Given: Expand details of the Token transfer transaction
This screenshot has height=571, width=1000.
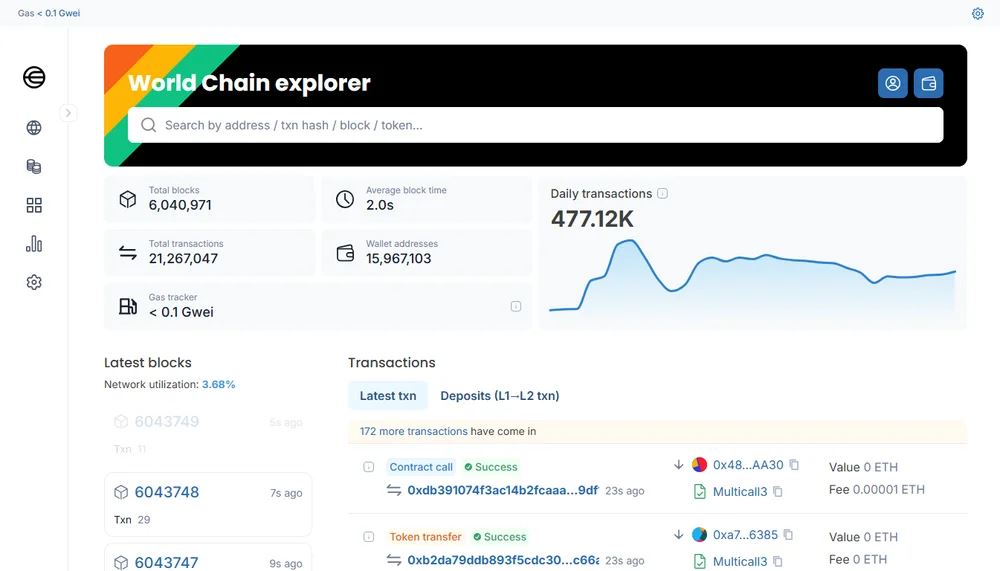Looking at the screenshot, I should tap(368, 537).
